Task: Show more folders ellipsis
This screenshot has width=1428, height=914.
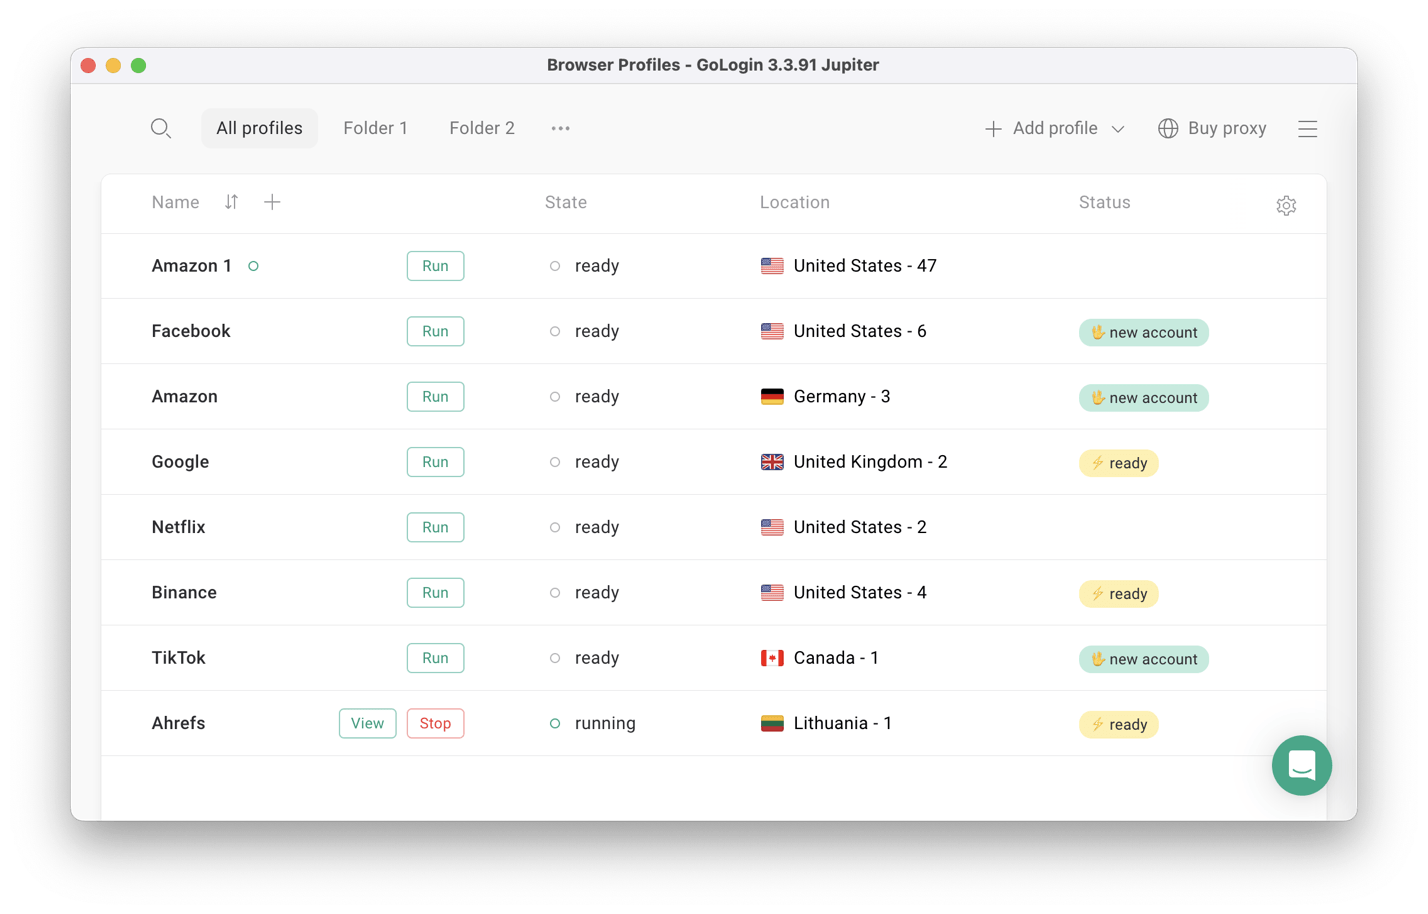Action: [560, 128]
